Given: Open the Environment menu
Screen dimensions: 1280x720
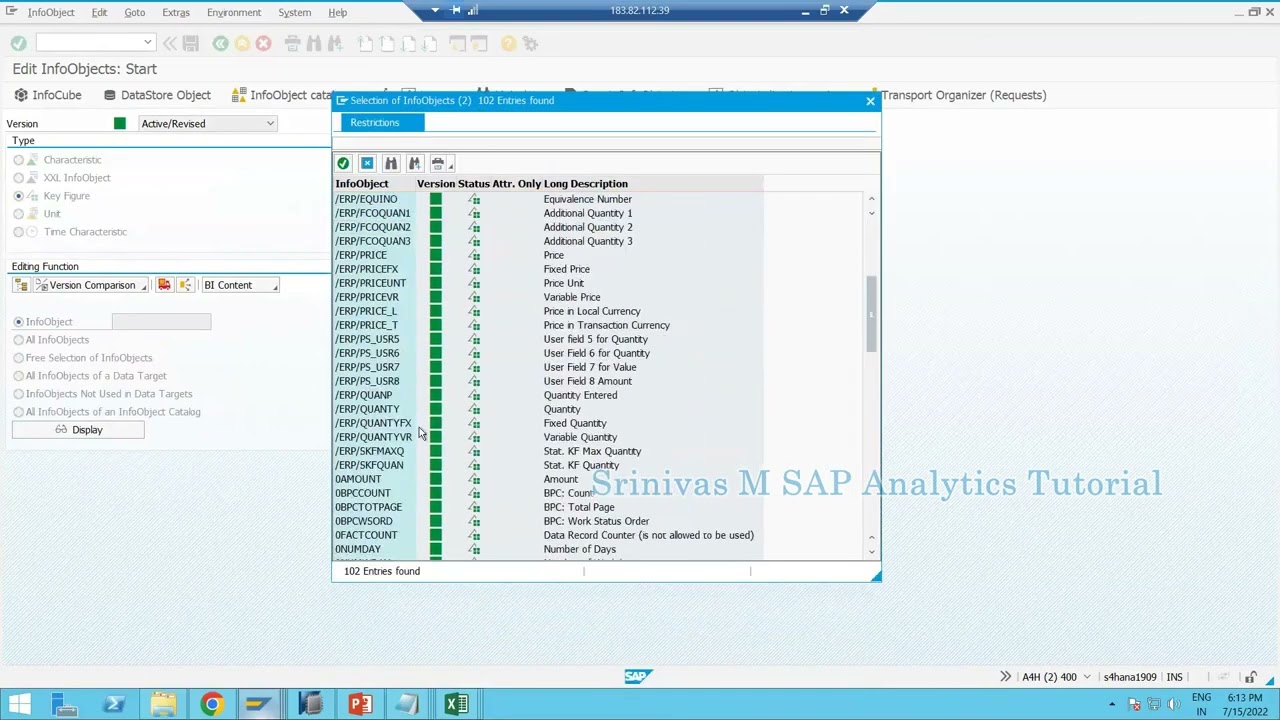Looking at the screenshot, I should [234, 12].
